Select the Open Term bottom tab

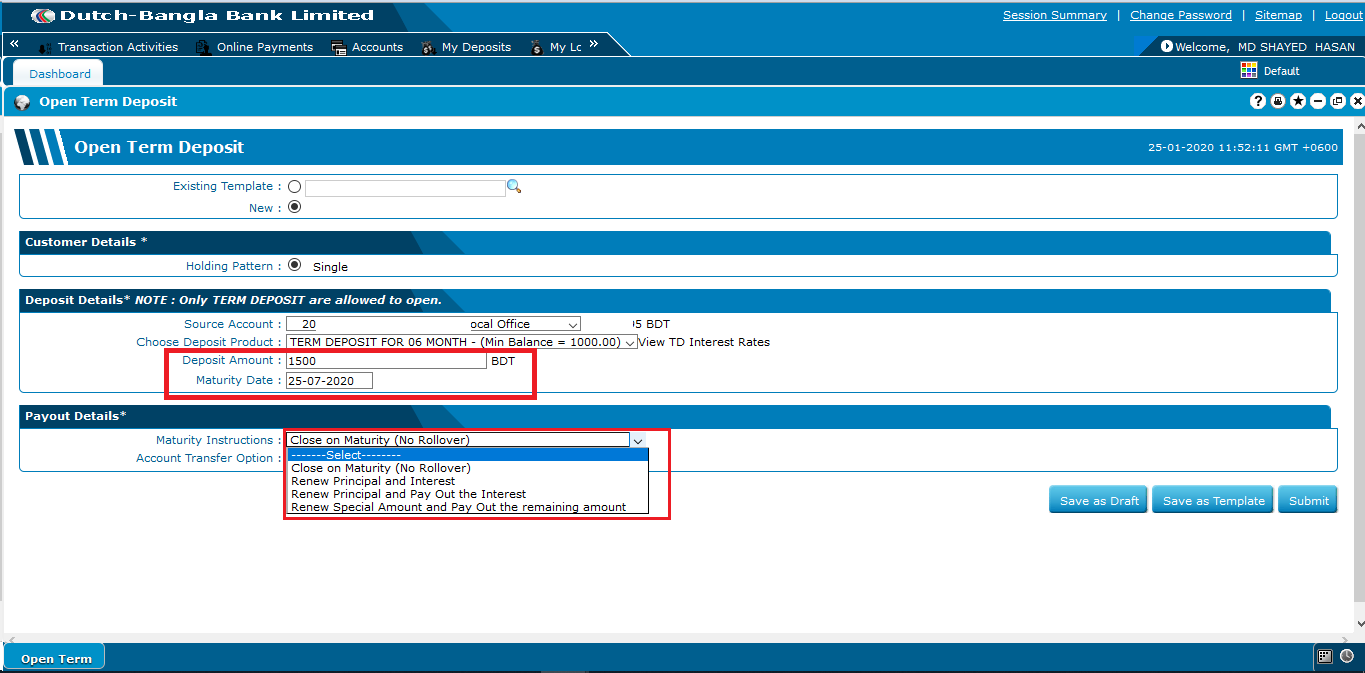tap(55, 658)
